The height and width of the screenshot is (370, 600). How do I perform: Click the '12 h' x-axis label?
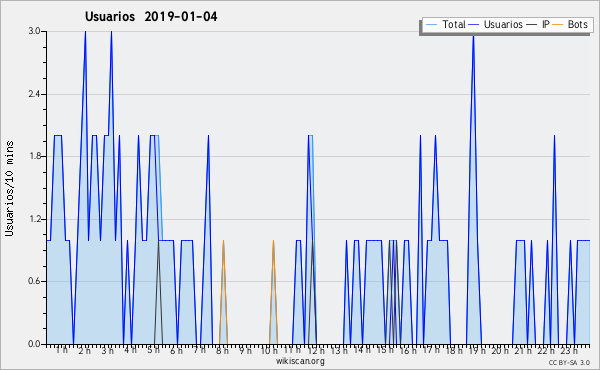(316, 351)
